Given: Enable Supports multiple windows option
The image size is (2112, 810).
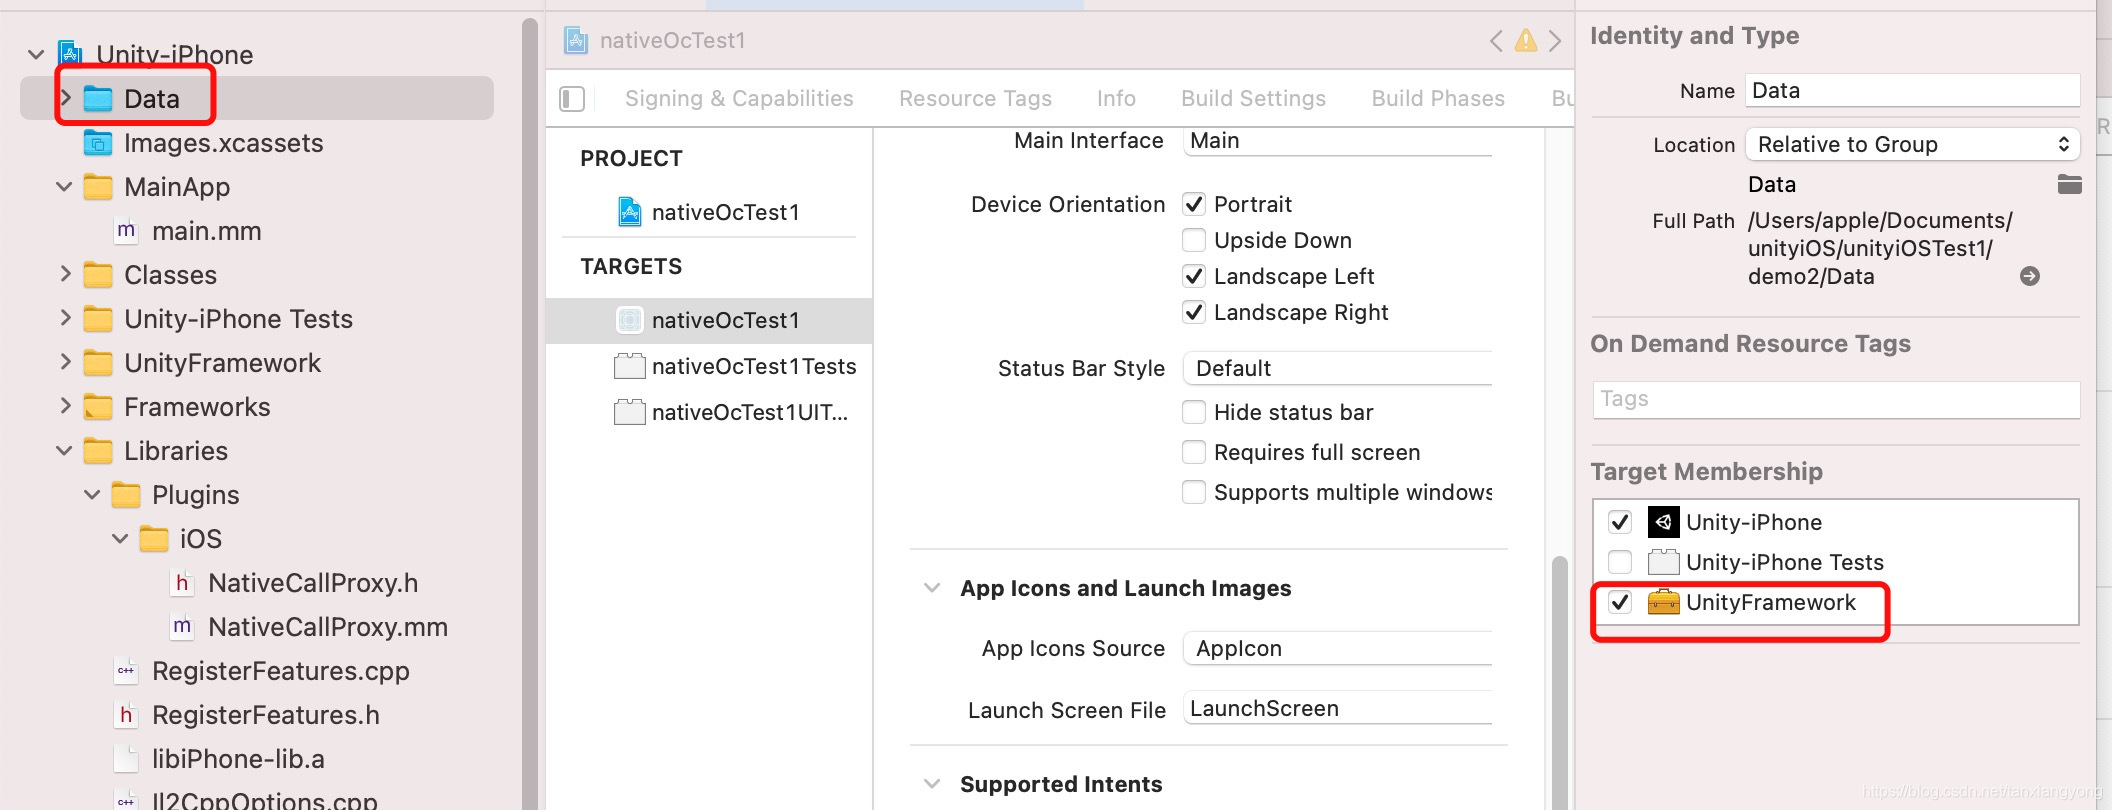Looking at the screenshot, I should (x=1194, y=492).
